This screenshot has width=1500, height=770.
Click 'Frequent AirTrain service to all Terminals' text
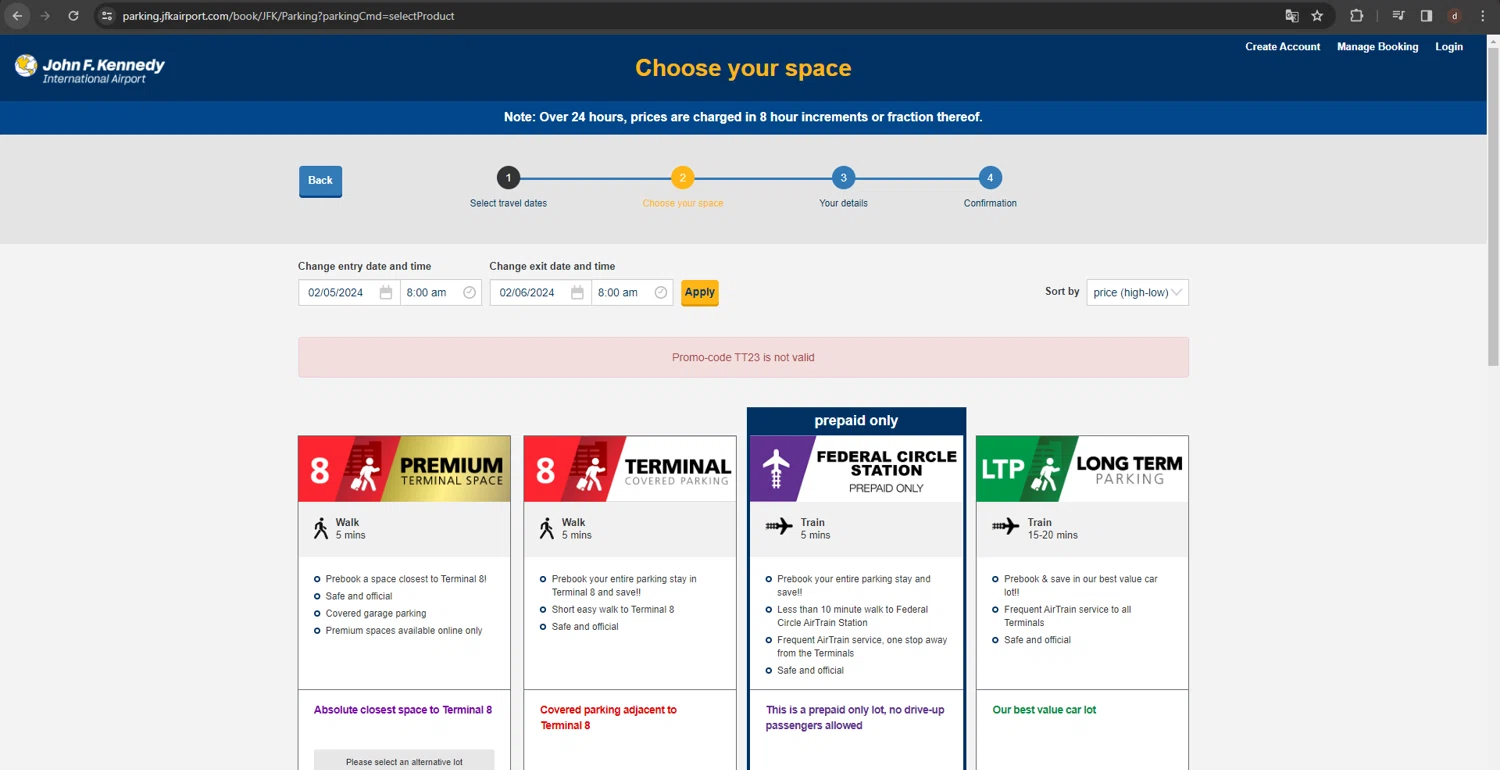(1068, 616)
